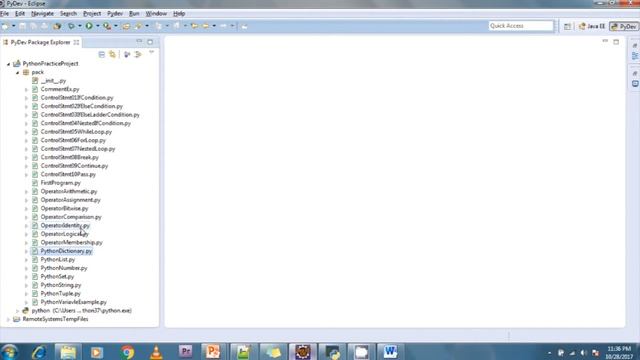Click the green Run button in toolbar
Image resolution: width=640 pixels, height=360 pixels.
89,26
